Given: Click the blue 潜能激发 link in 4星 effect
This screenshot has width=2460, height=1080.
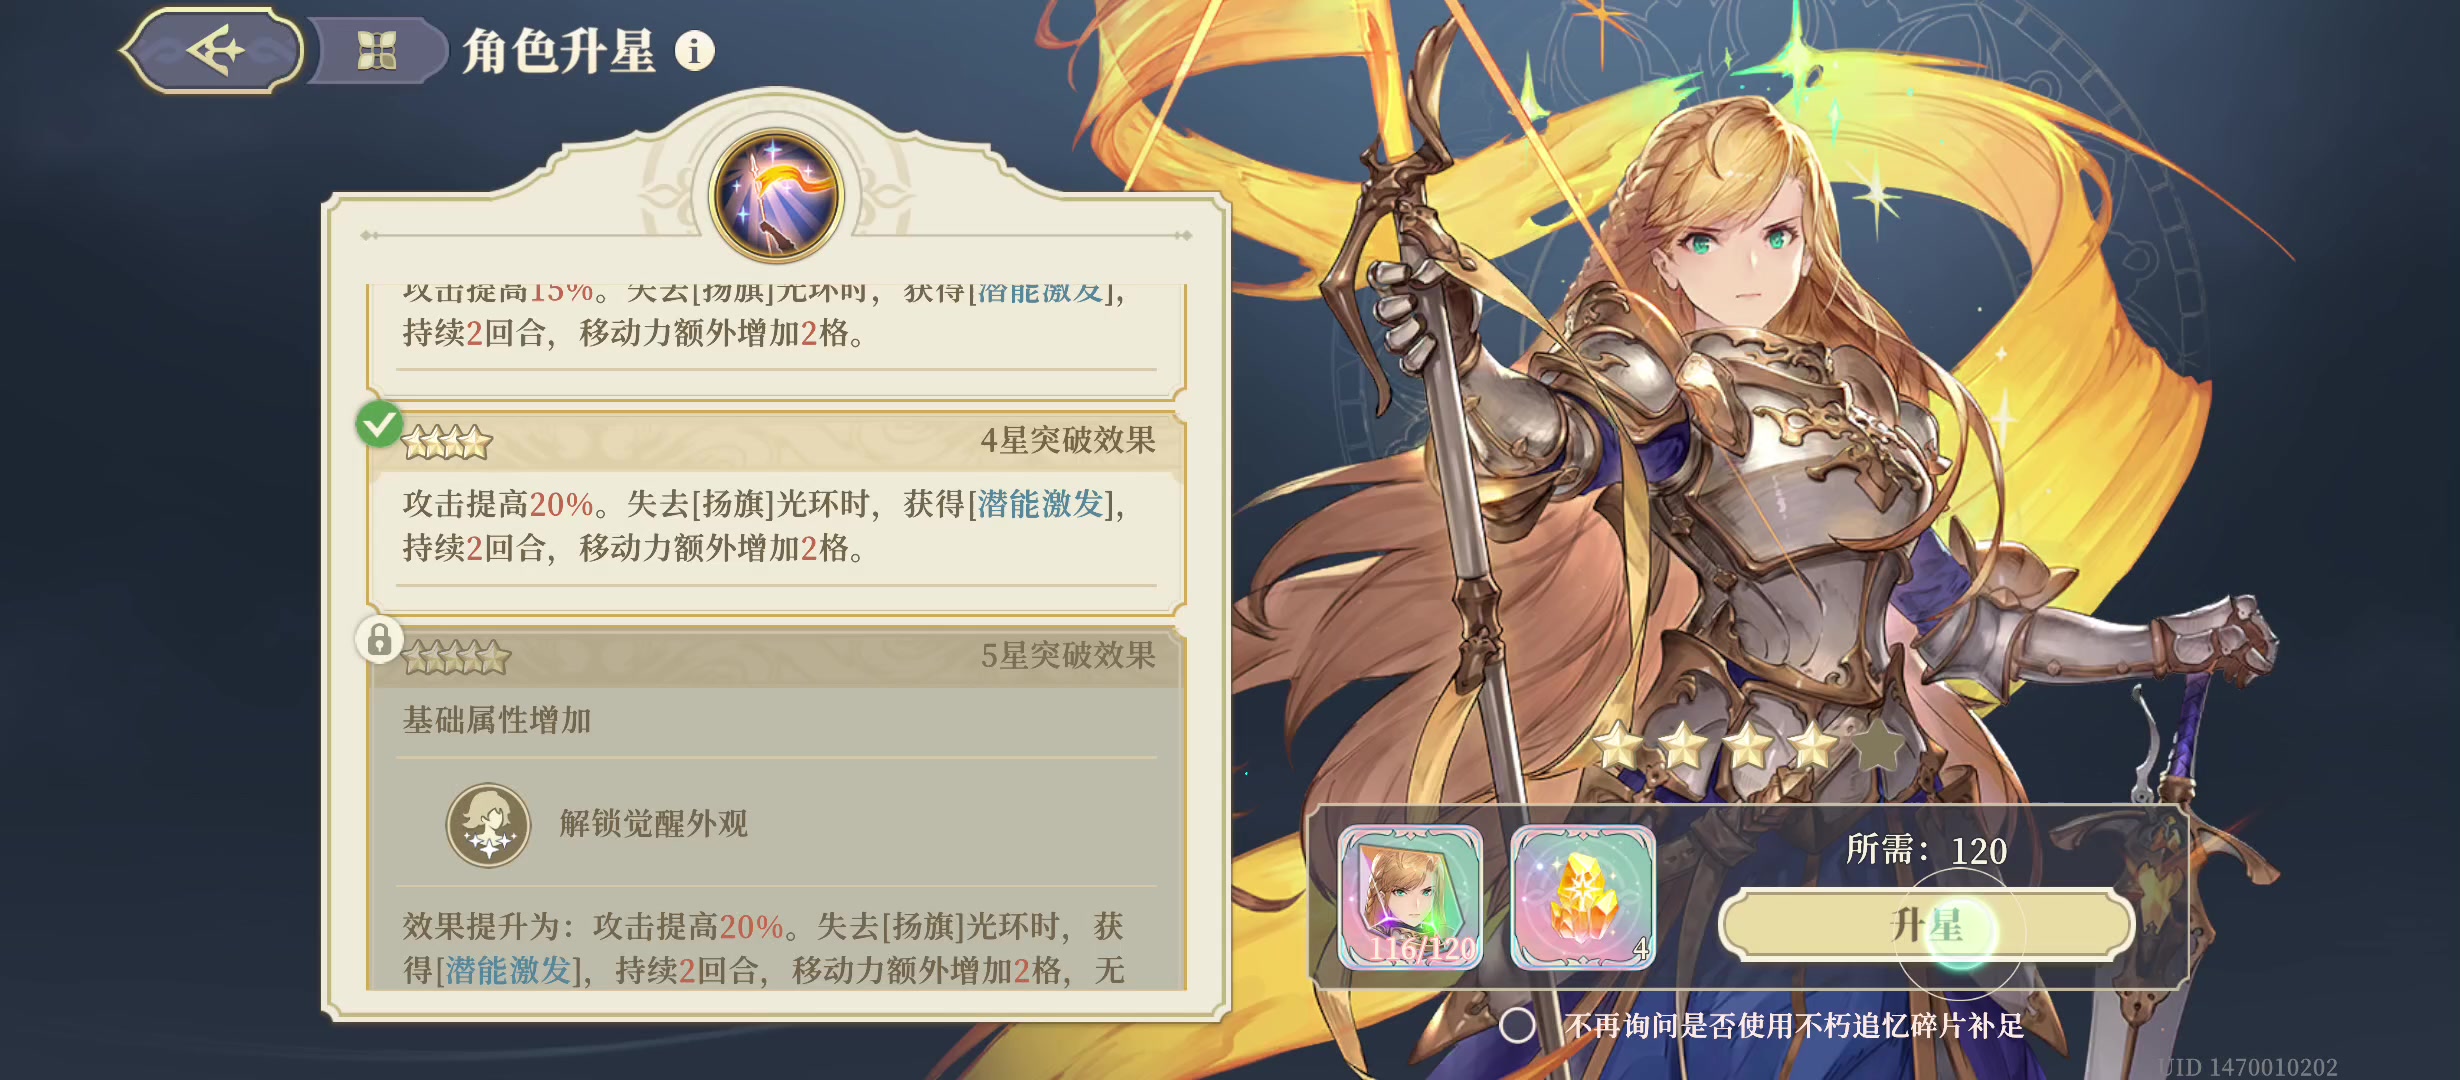Looking at the screenshot, I should [1040, 504].
